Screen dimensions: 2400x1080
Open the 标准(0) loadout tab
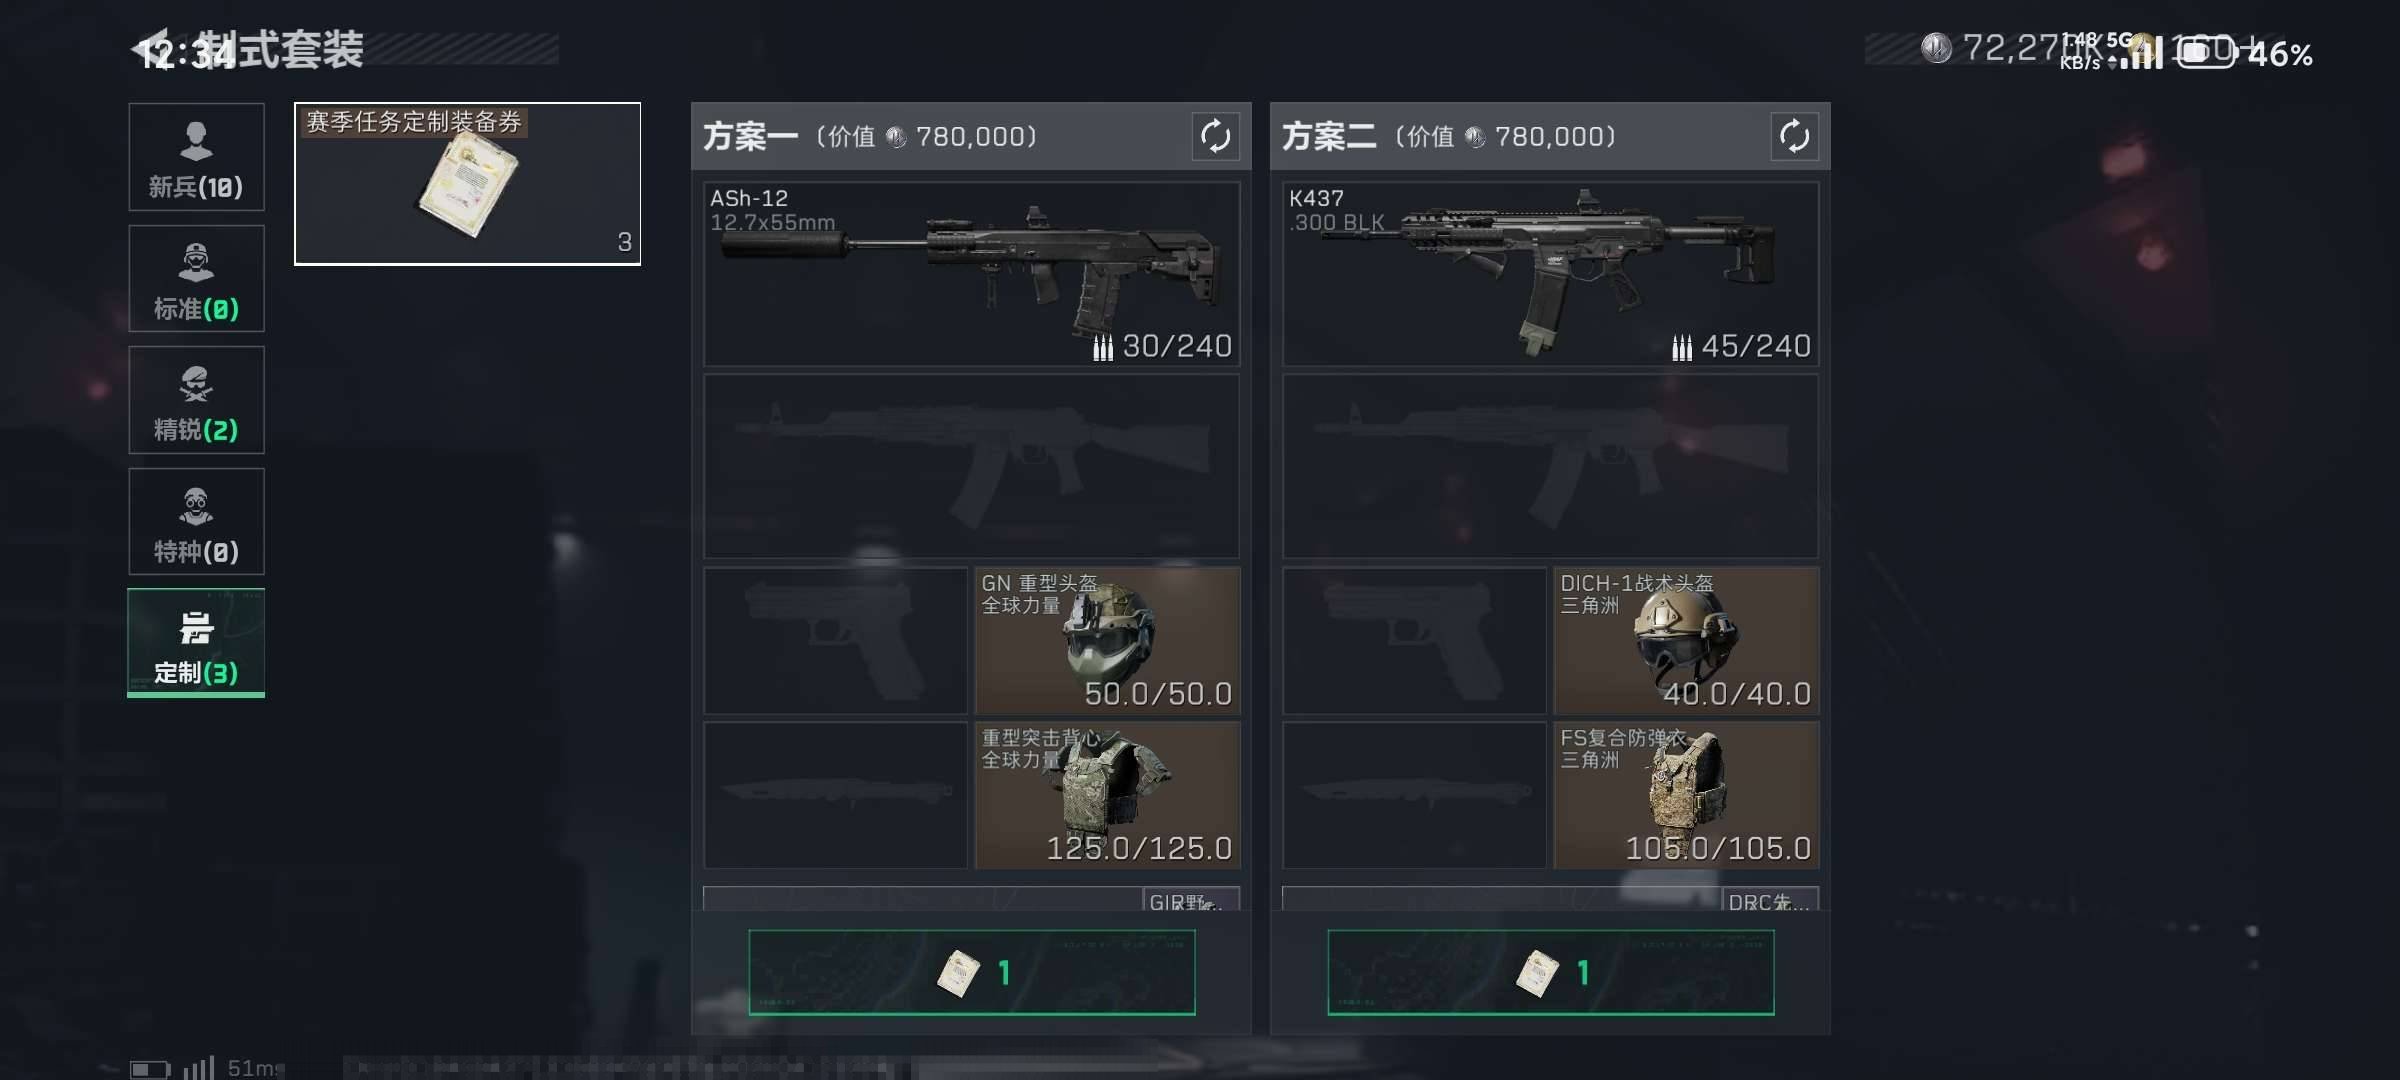196,278
